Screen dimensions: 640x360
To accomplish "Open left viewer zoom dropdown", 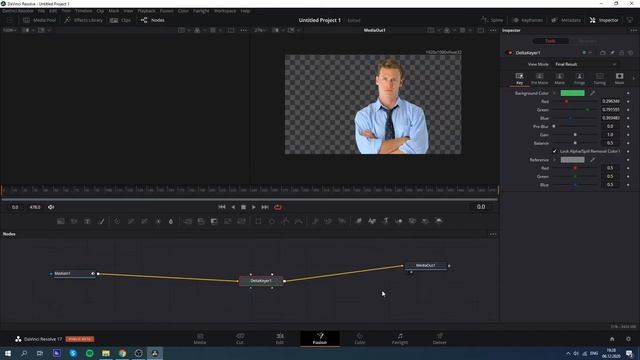I will click(x=9, y=30).
